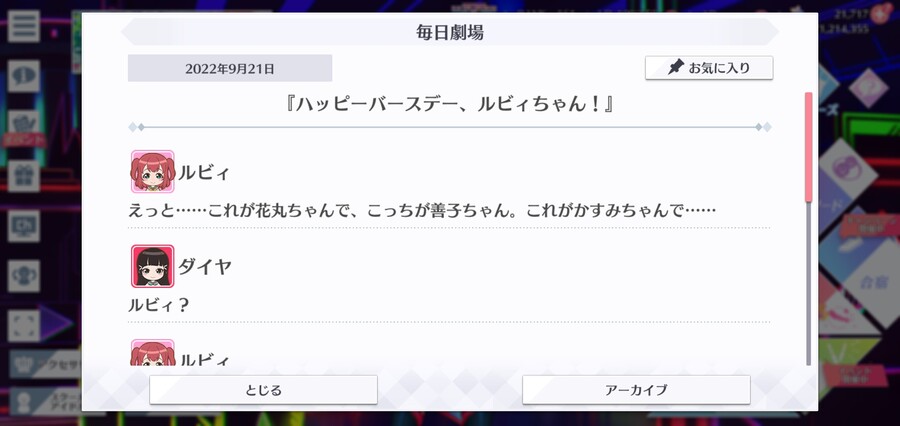900x426 pixels.
Task: Select the channel monitor icon in sidebar
Action: 24,226
